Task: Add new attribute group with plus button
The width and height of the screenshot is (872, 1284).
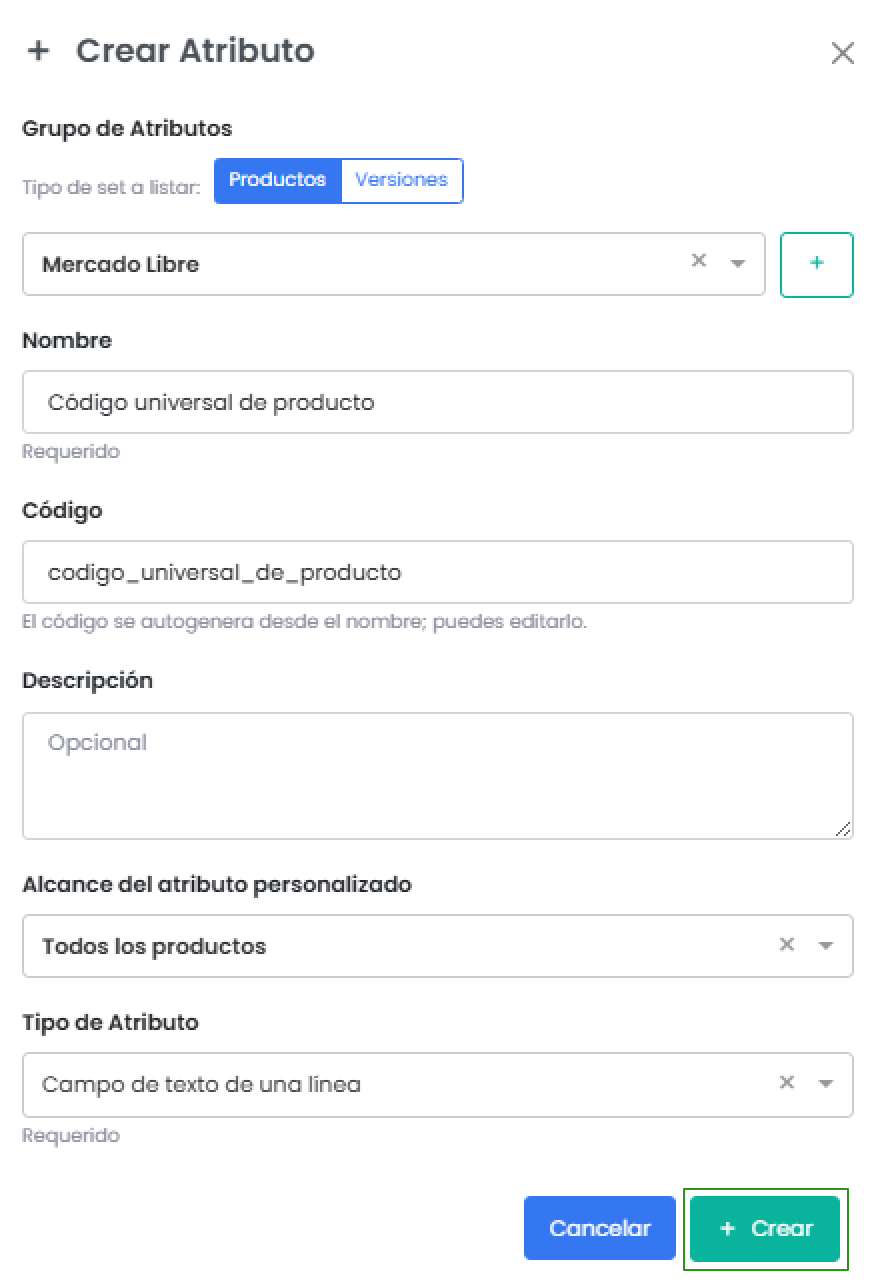Action: pyautogui.click(x=816, y=265)
